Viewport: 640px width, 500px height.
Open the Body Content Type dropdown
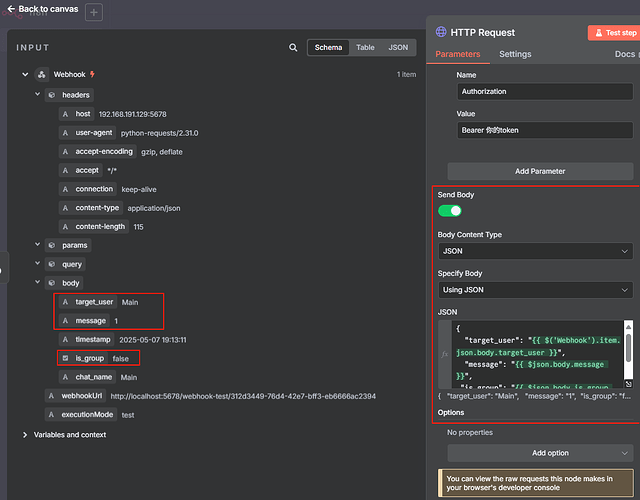click(536, 251)
